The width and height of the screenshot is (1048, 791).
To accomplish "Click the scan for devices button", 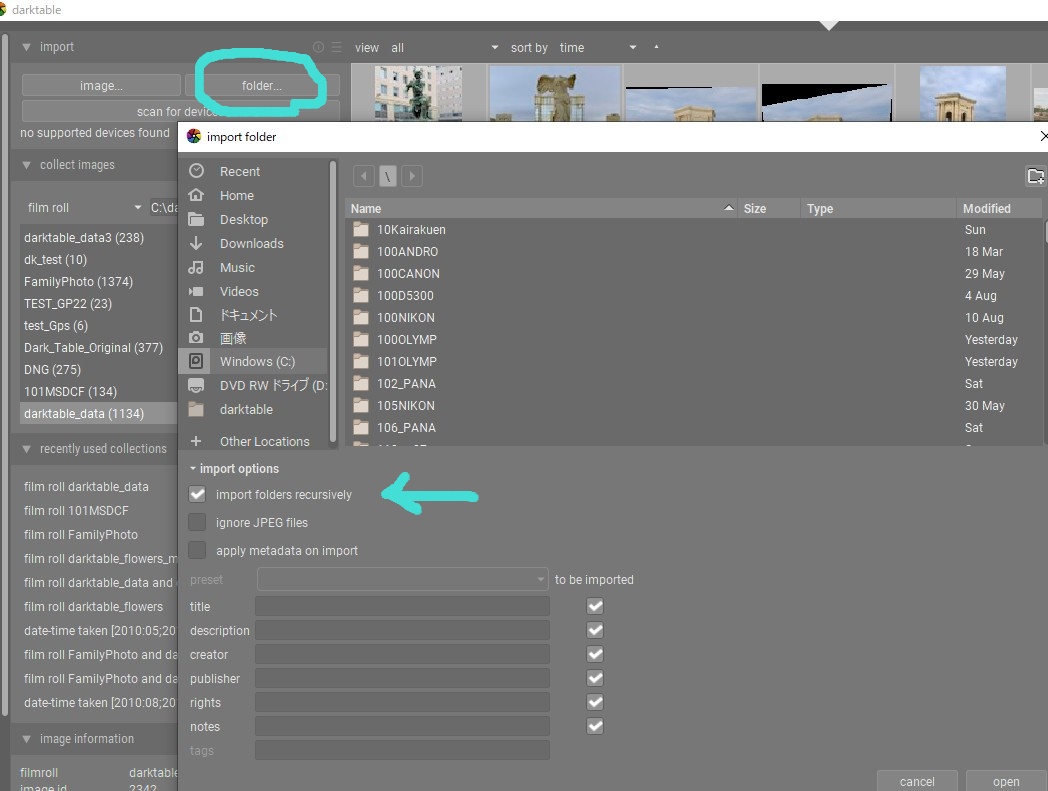I will point(180,111).
